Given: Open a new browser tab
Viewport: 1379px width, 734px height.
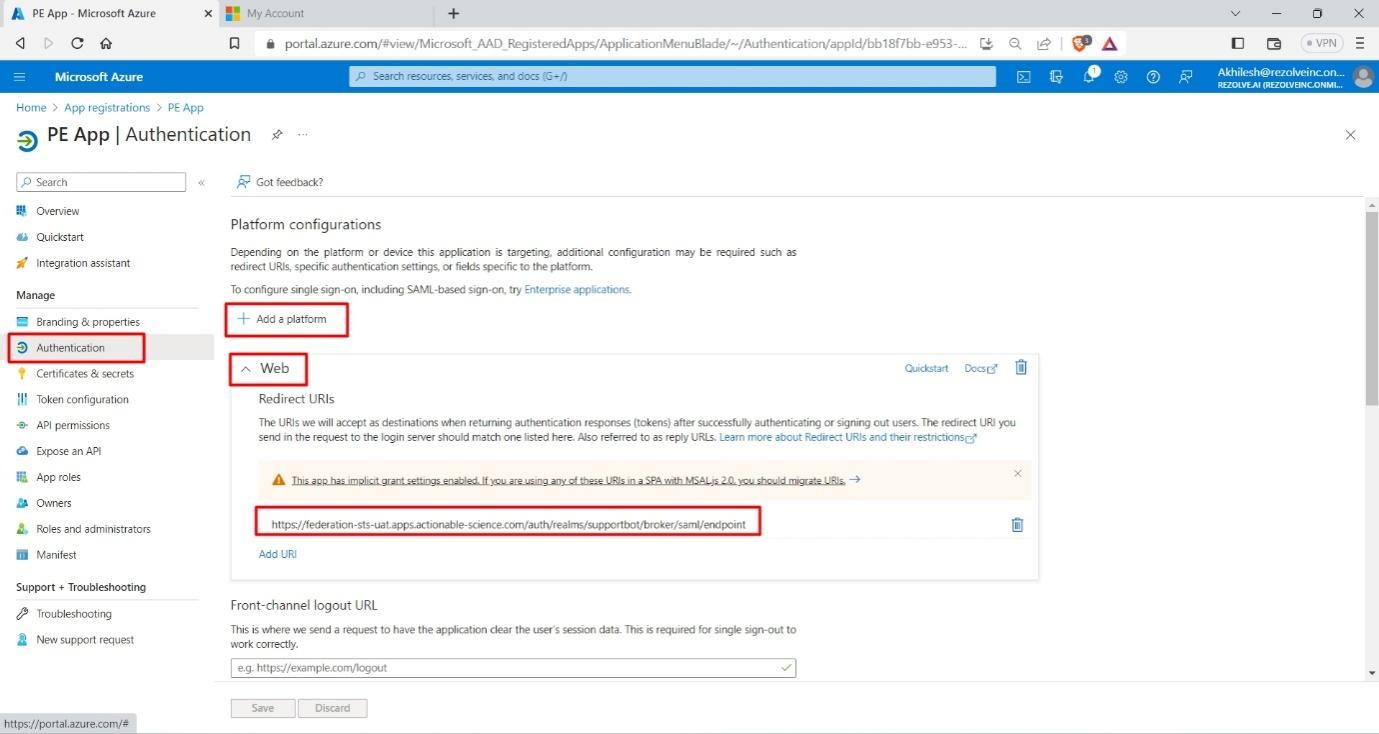Looking at the screenshot, I should (453, 14).
